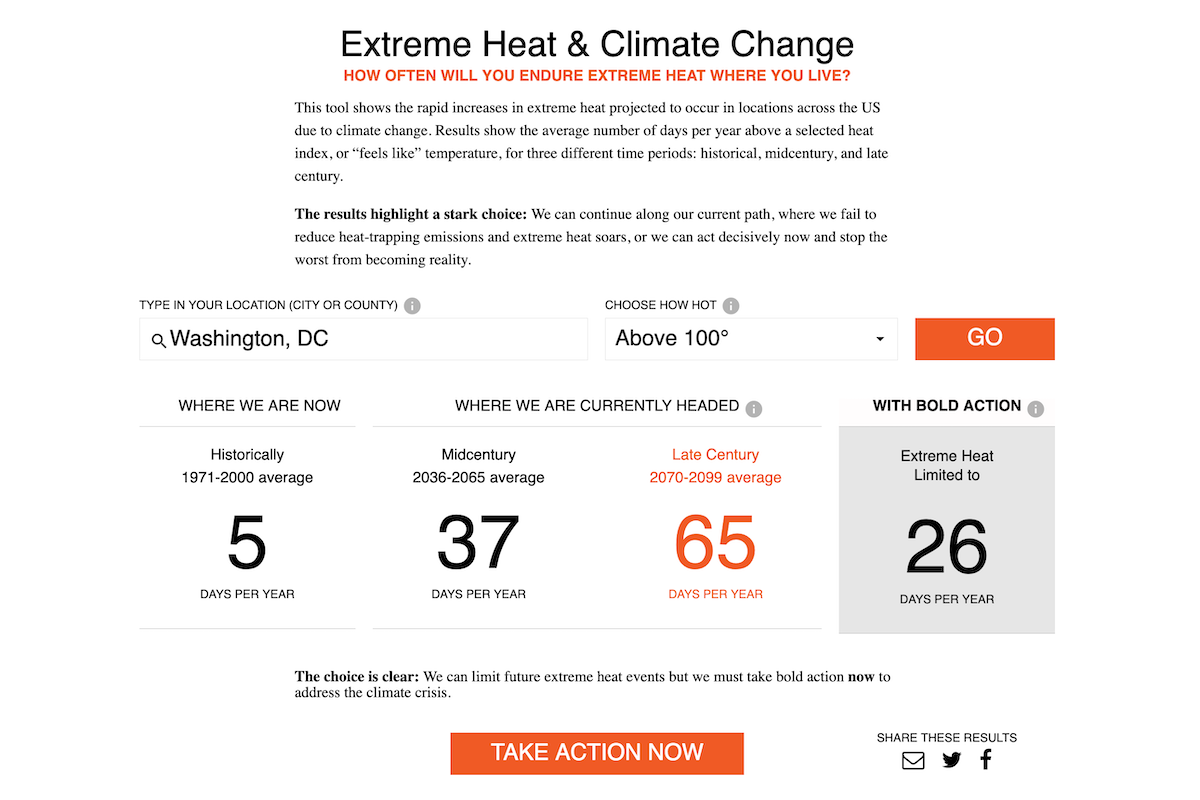Click the Late Century 2070-2099 heading
The image size is (1200, 800).
coord(715,465)
